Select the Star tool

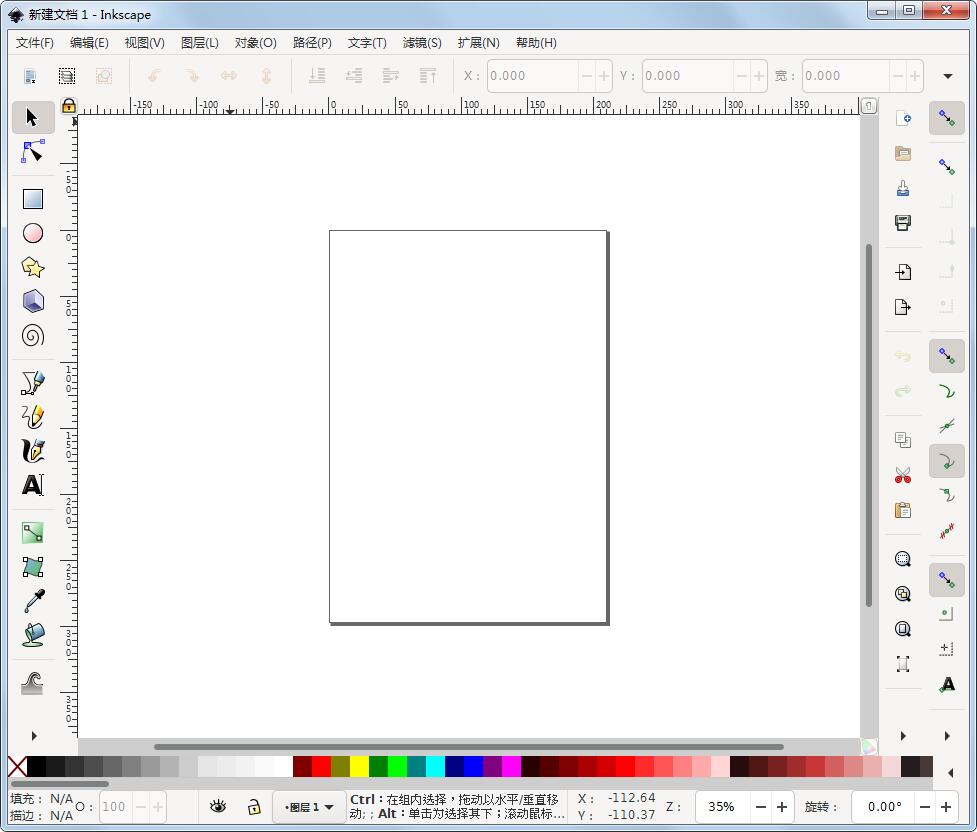click(x=32, y=267)
